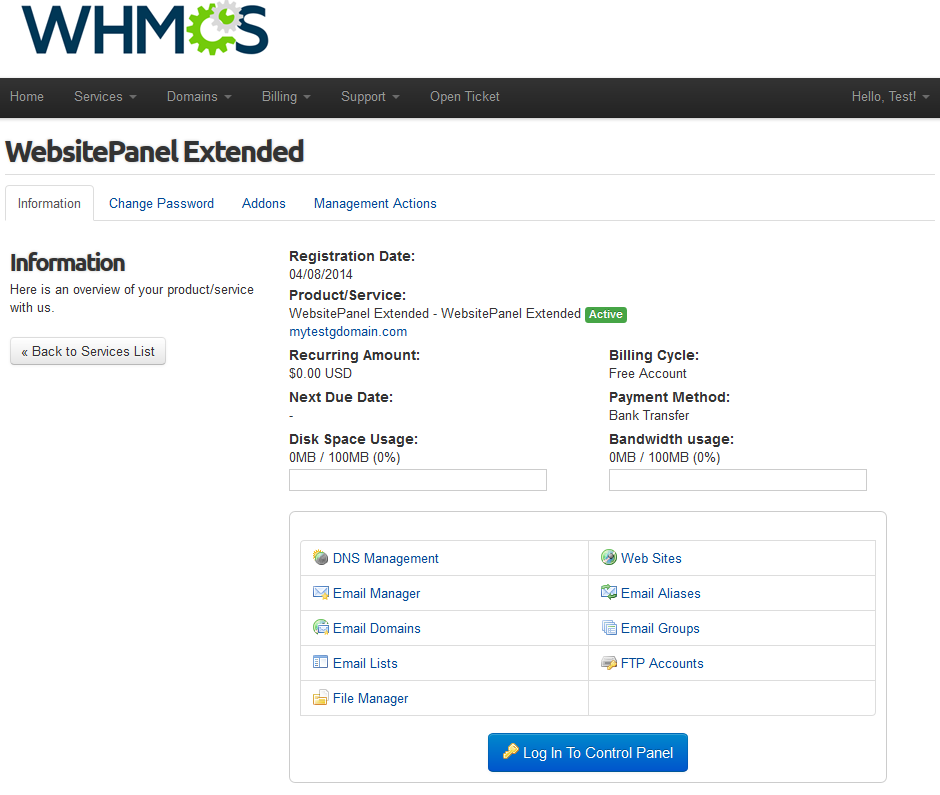
Task: Switch to the Change Password tab
Action: pyautogui.click(x=161, y=203)
